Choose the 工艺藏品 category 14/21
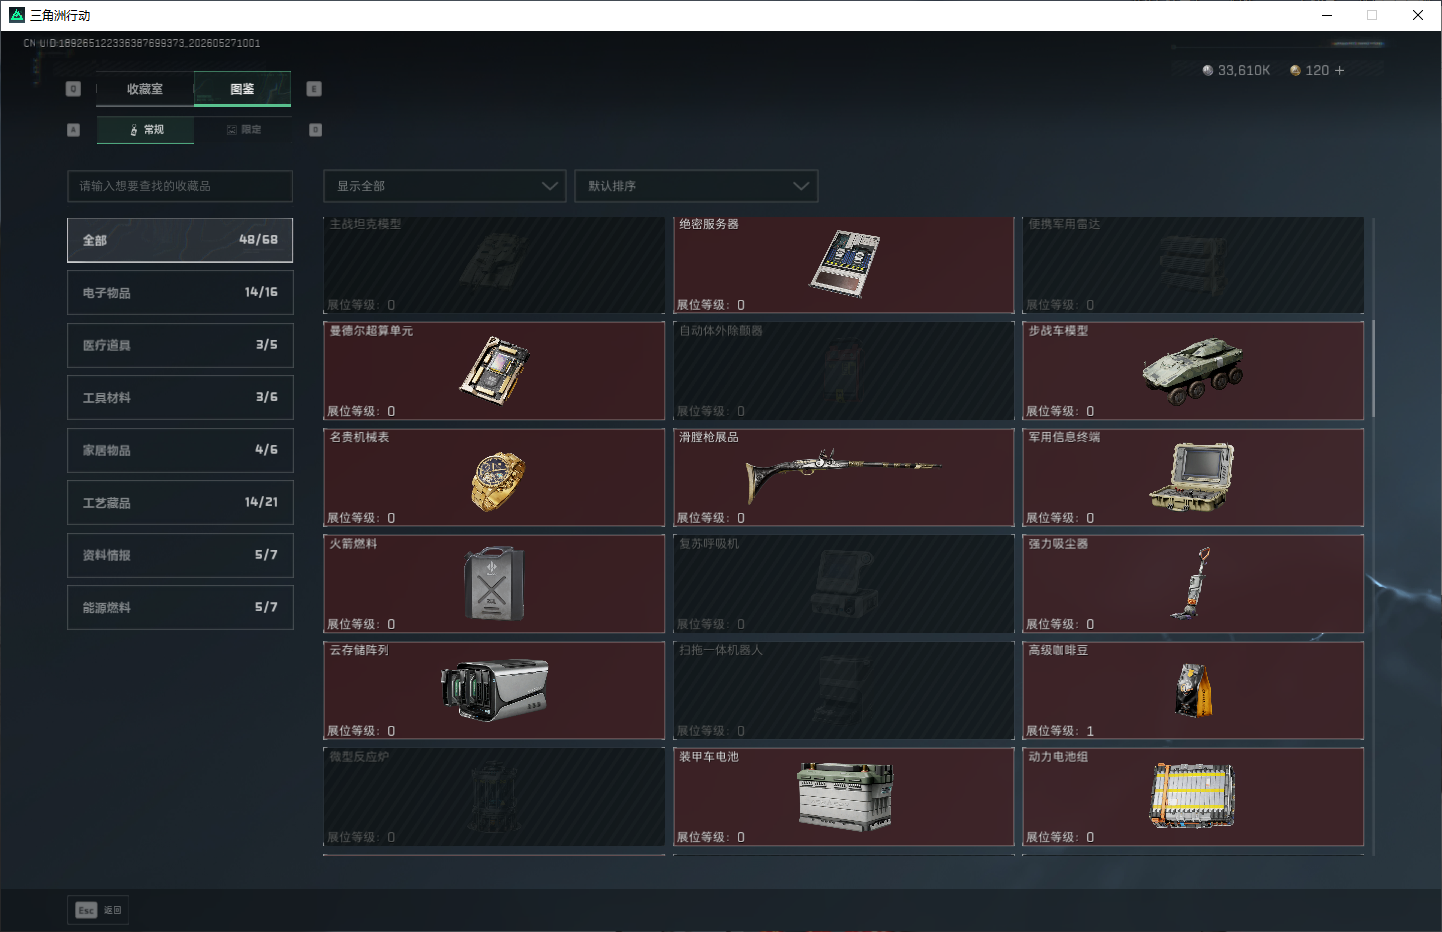 (180, 502)
